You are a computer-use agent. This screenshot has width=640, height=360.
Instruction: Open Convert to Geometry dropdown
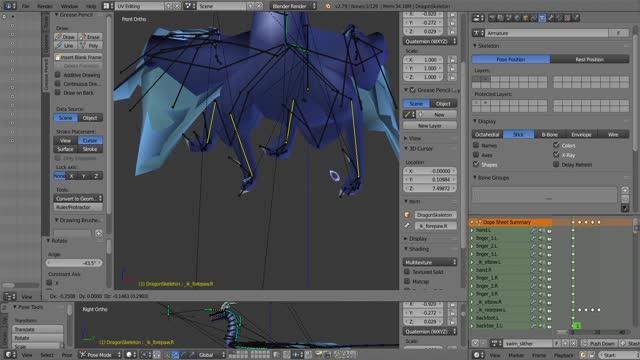coord(78,198)
